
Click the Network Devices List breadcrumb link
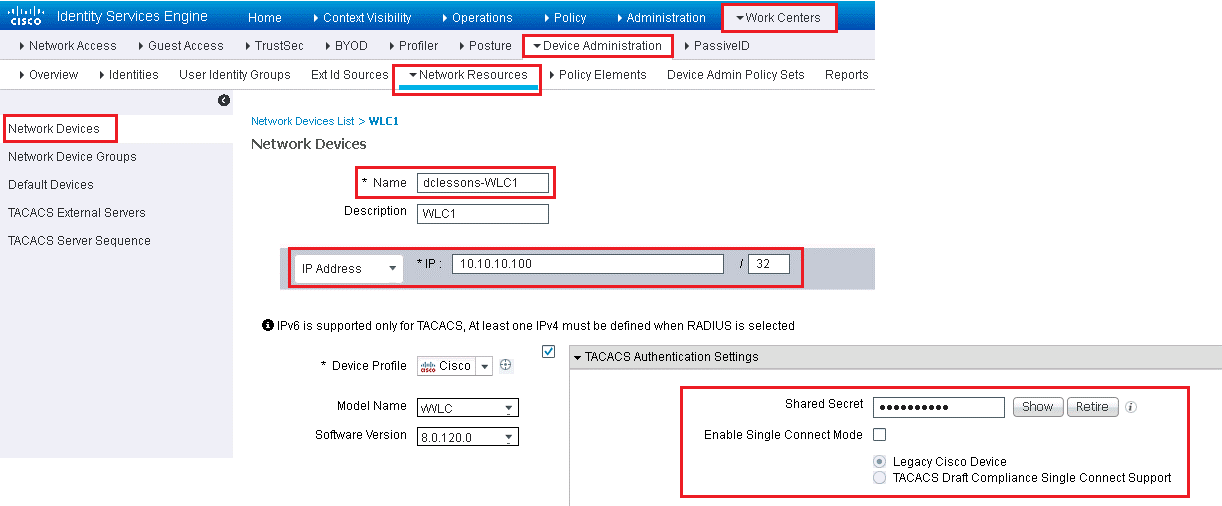tap(303, 121)
